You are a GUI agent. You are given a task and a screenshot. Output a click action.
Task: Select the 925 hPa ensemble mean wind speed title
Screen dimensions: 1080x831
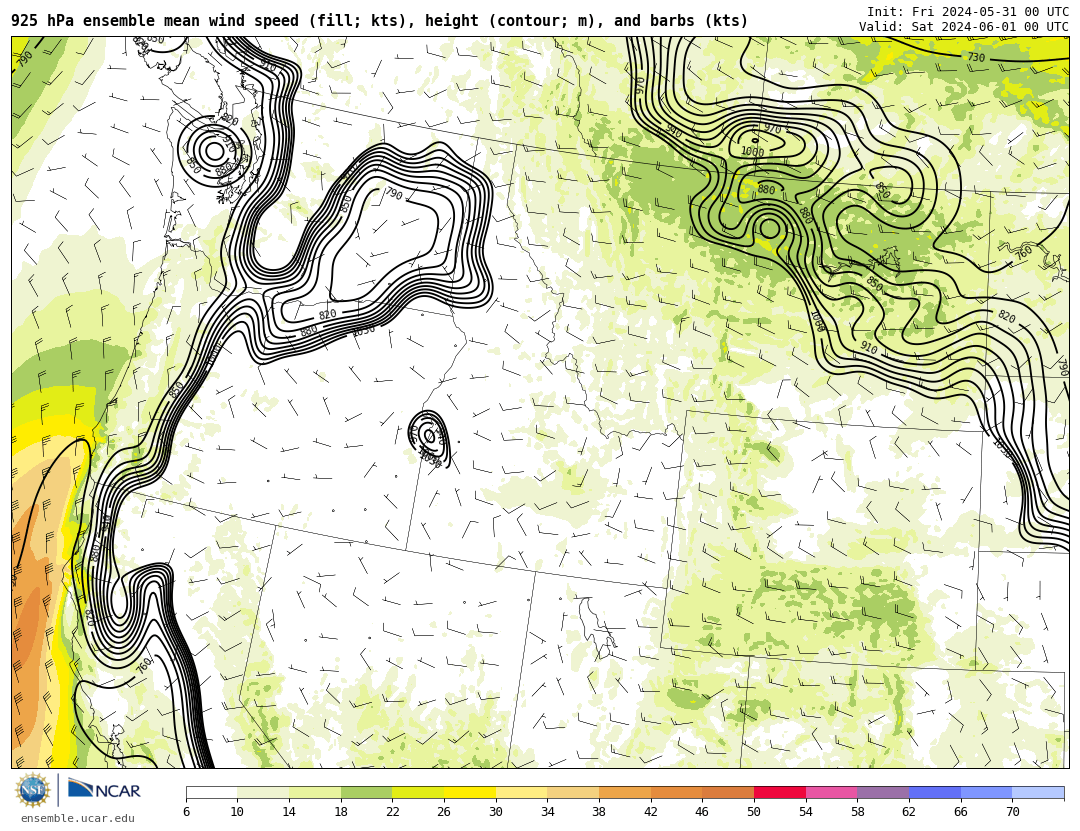tap(380, 21)
